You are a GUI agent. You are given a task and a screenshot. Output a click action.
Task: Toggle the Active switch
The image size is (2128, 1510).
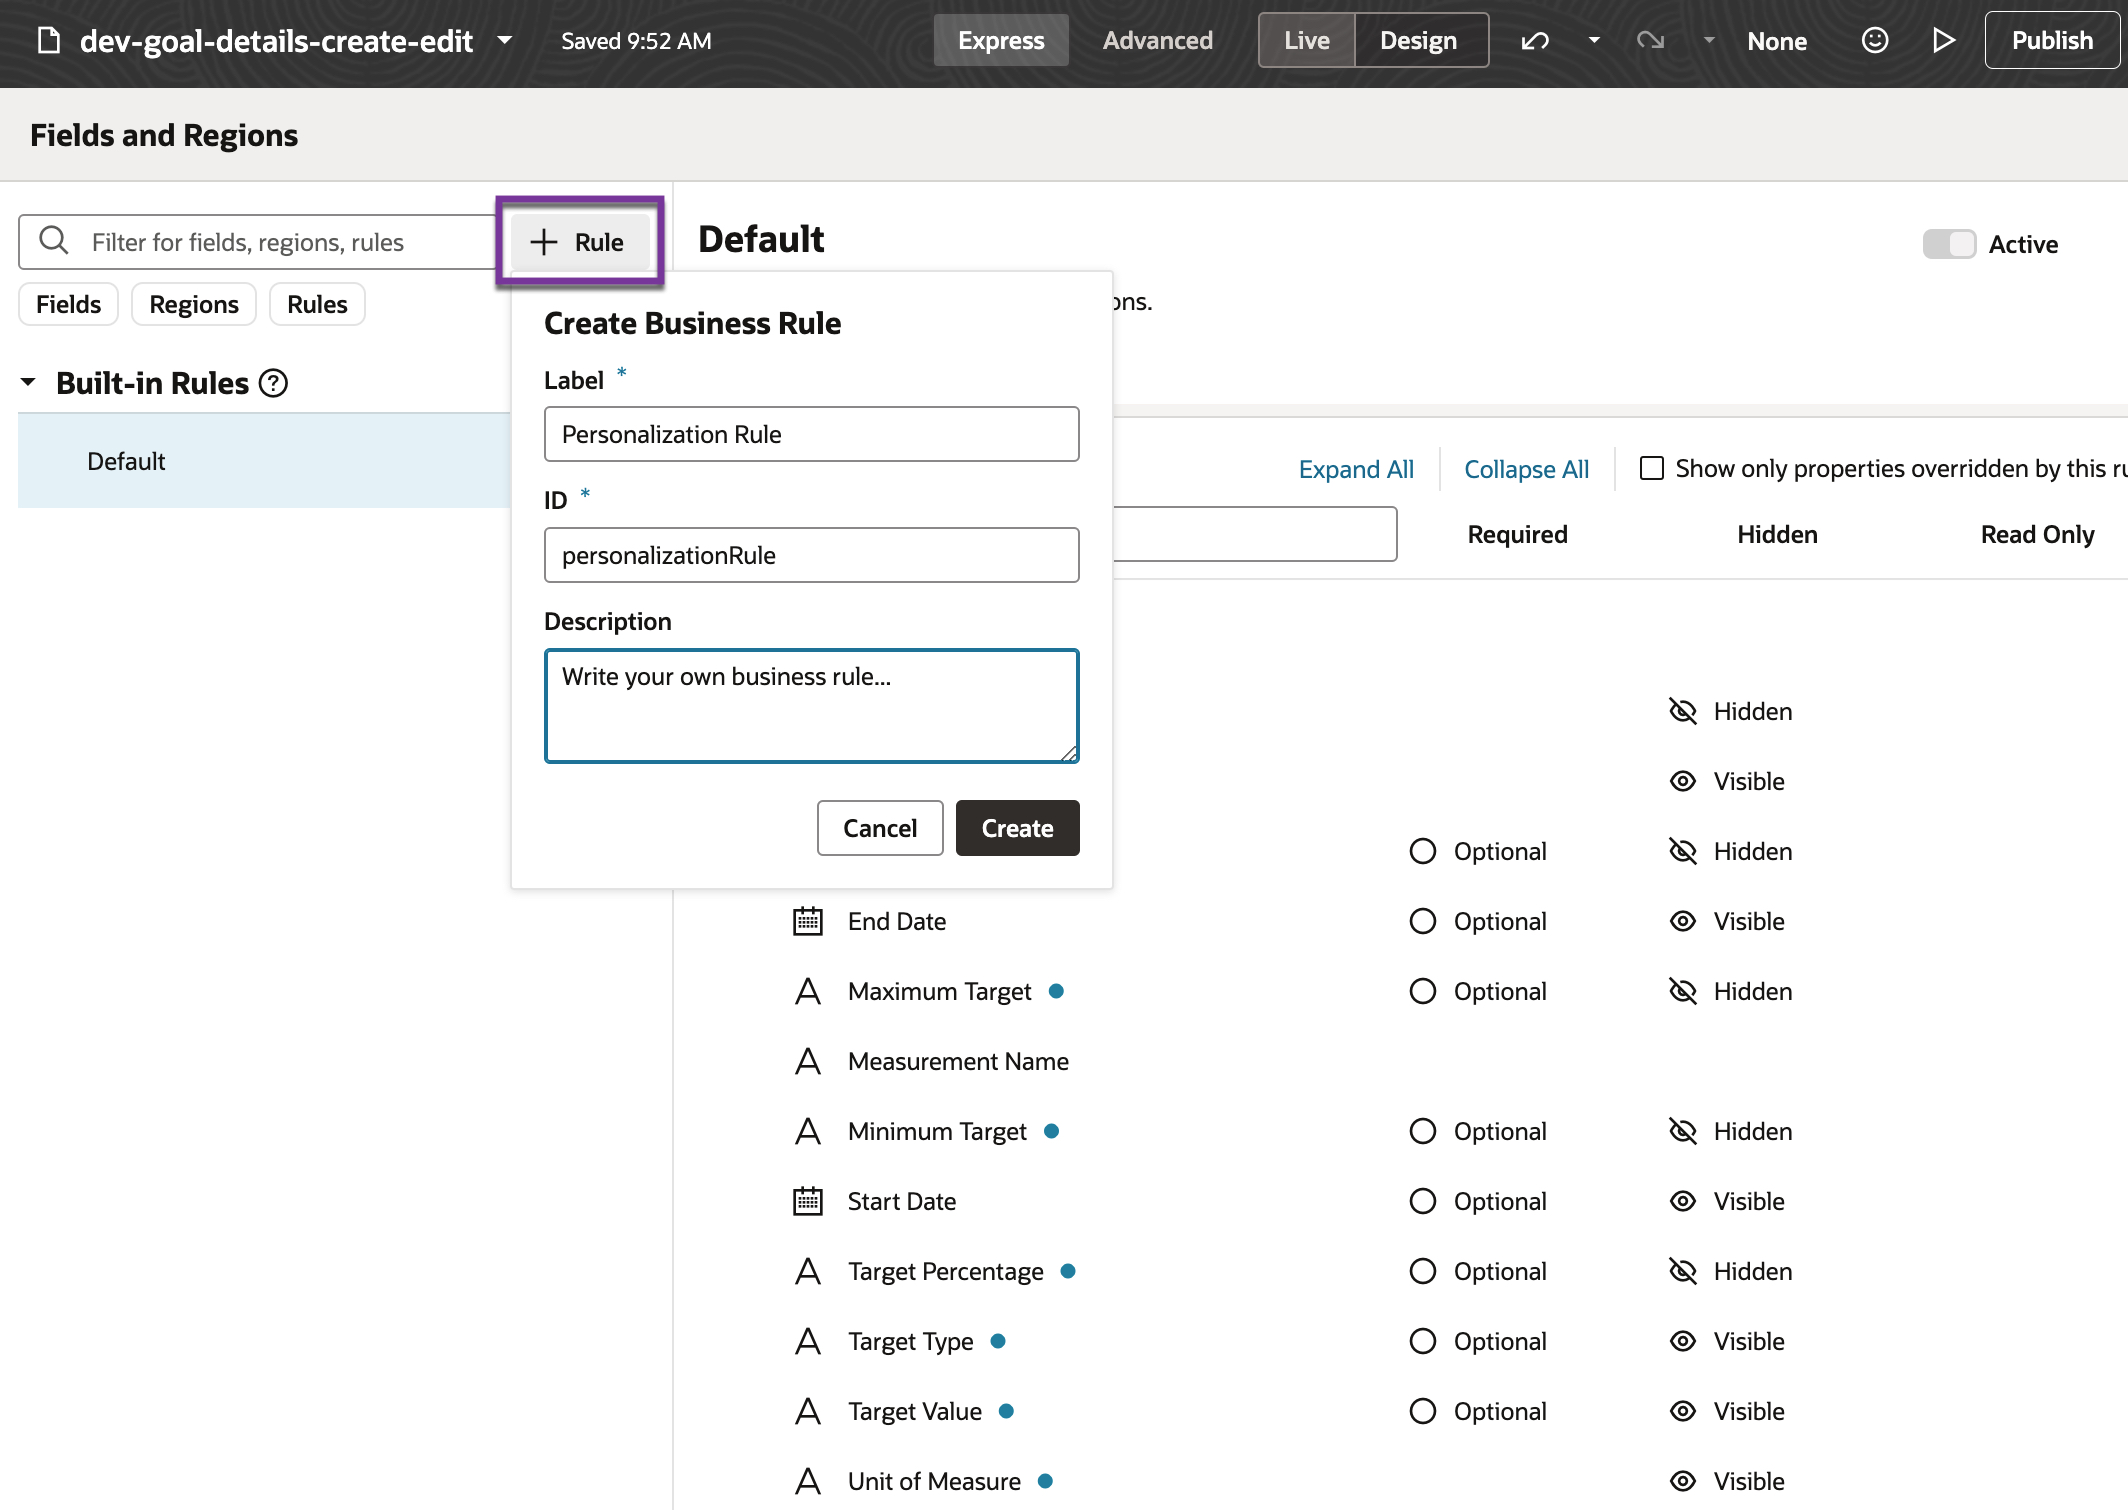tap(1949, 244)
